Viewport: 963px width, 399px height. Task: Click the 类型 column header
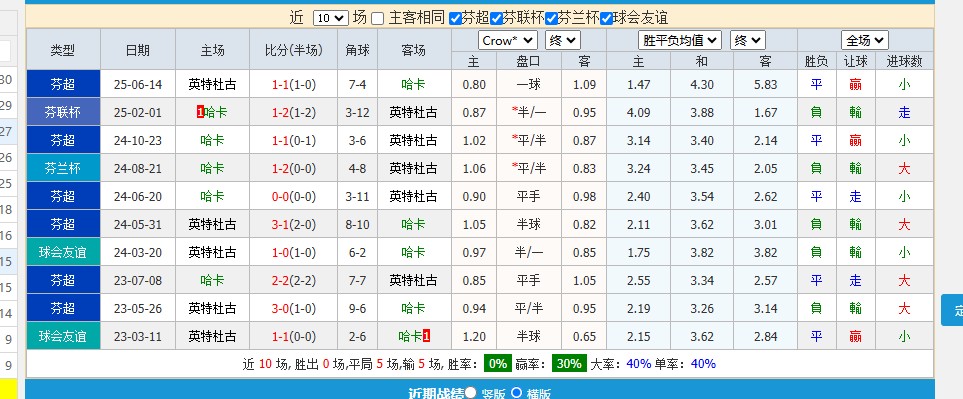click(63, 50)
